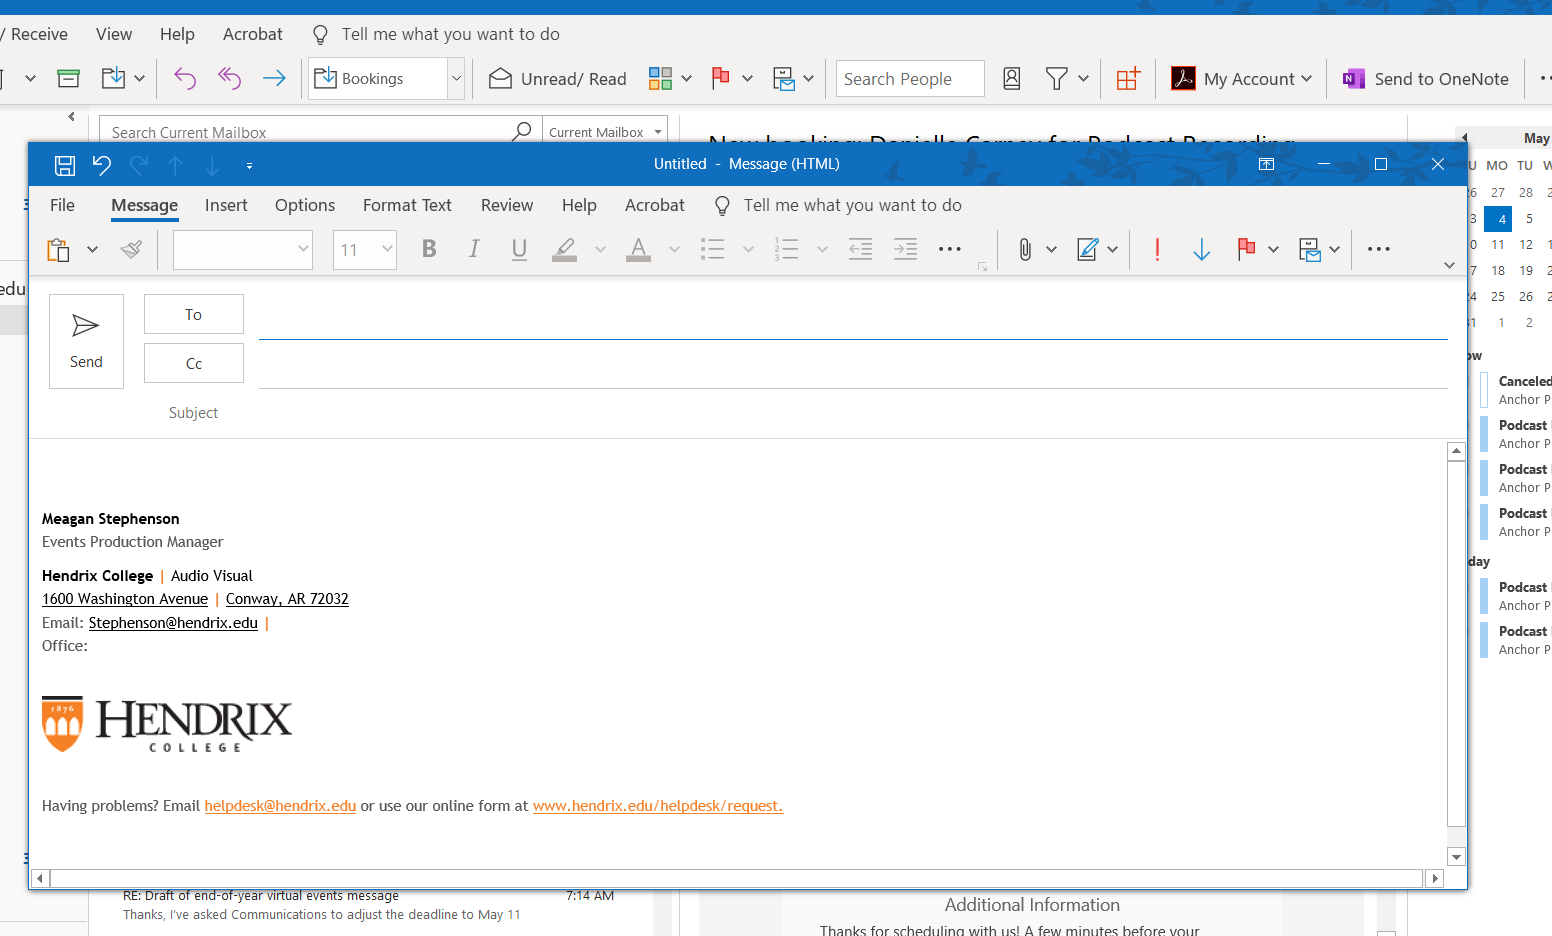
Task: Click the Filter Email funnel icon
Action: [1056, 79]
